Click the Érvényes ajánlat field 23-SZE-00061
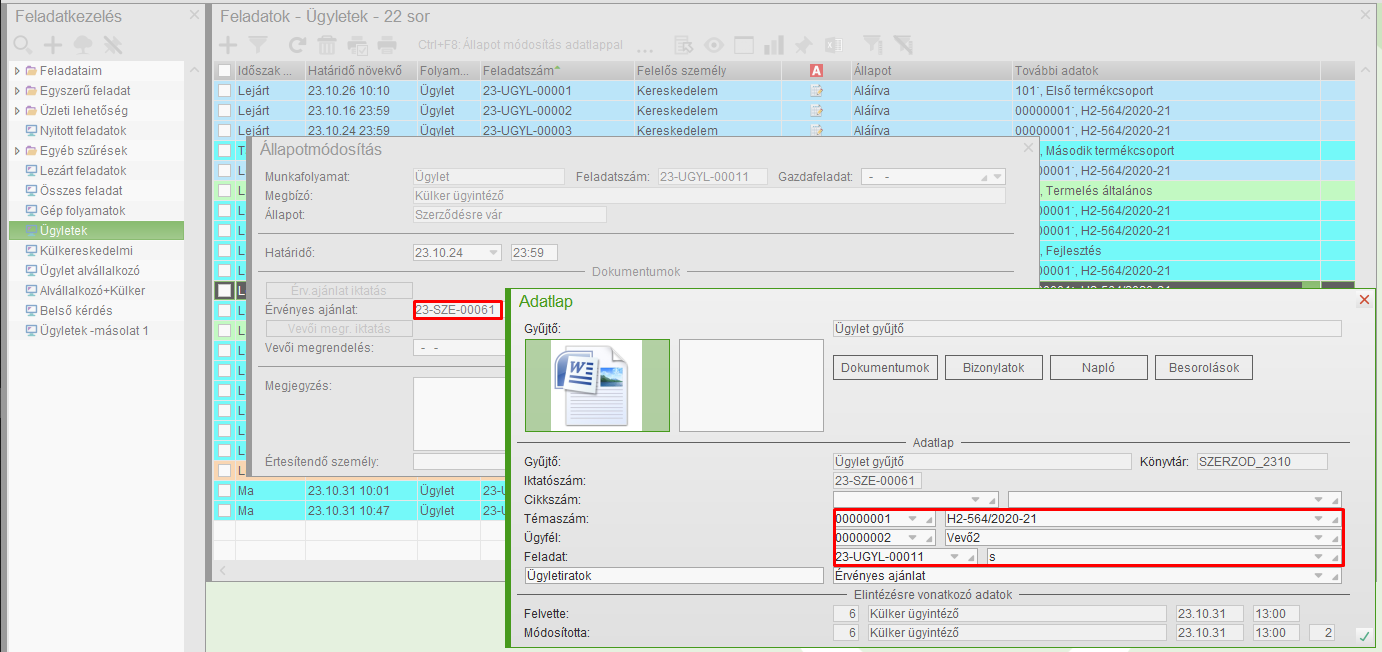 457,310
